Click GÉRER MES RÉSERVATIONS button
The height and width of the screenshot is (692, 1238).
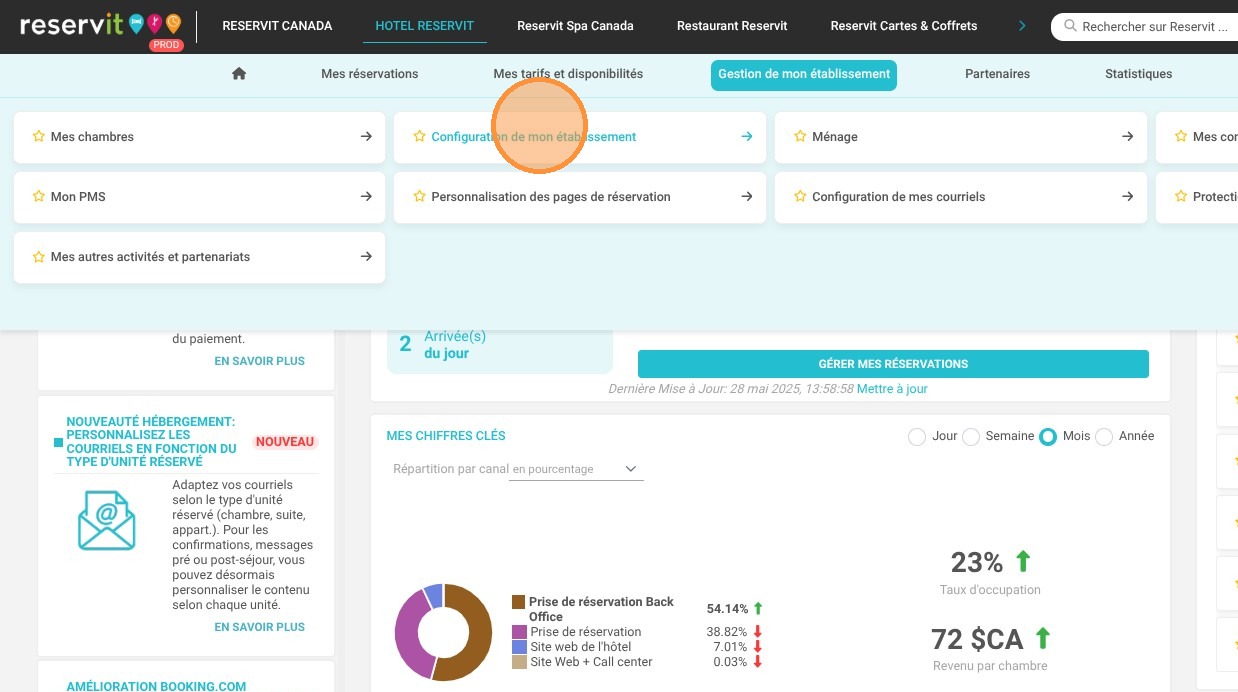pos(893,364)
